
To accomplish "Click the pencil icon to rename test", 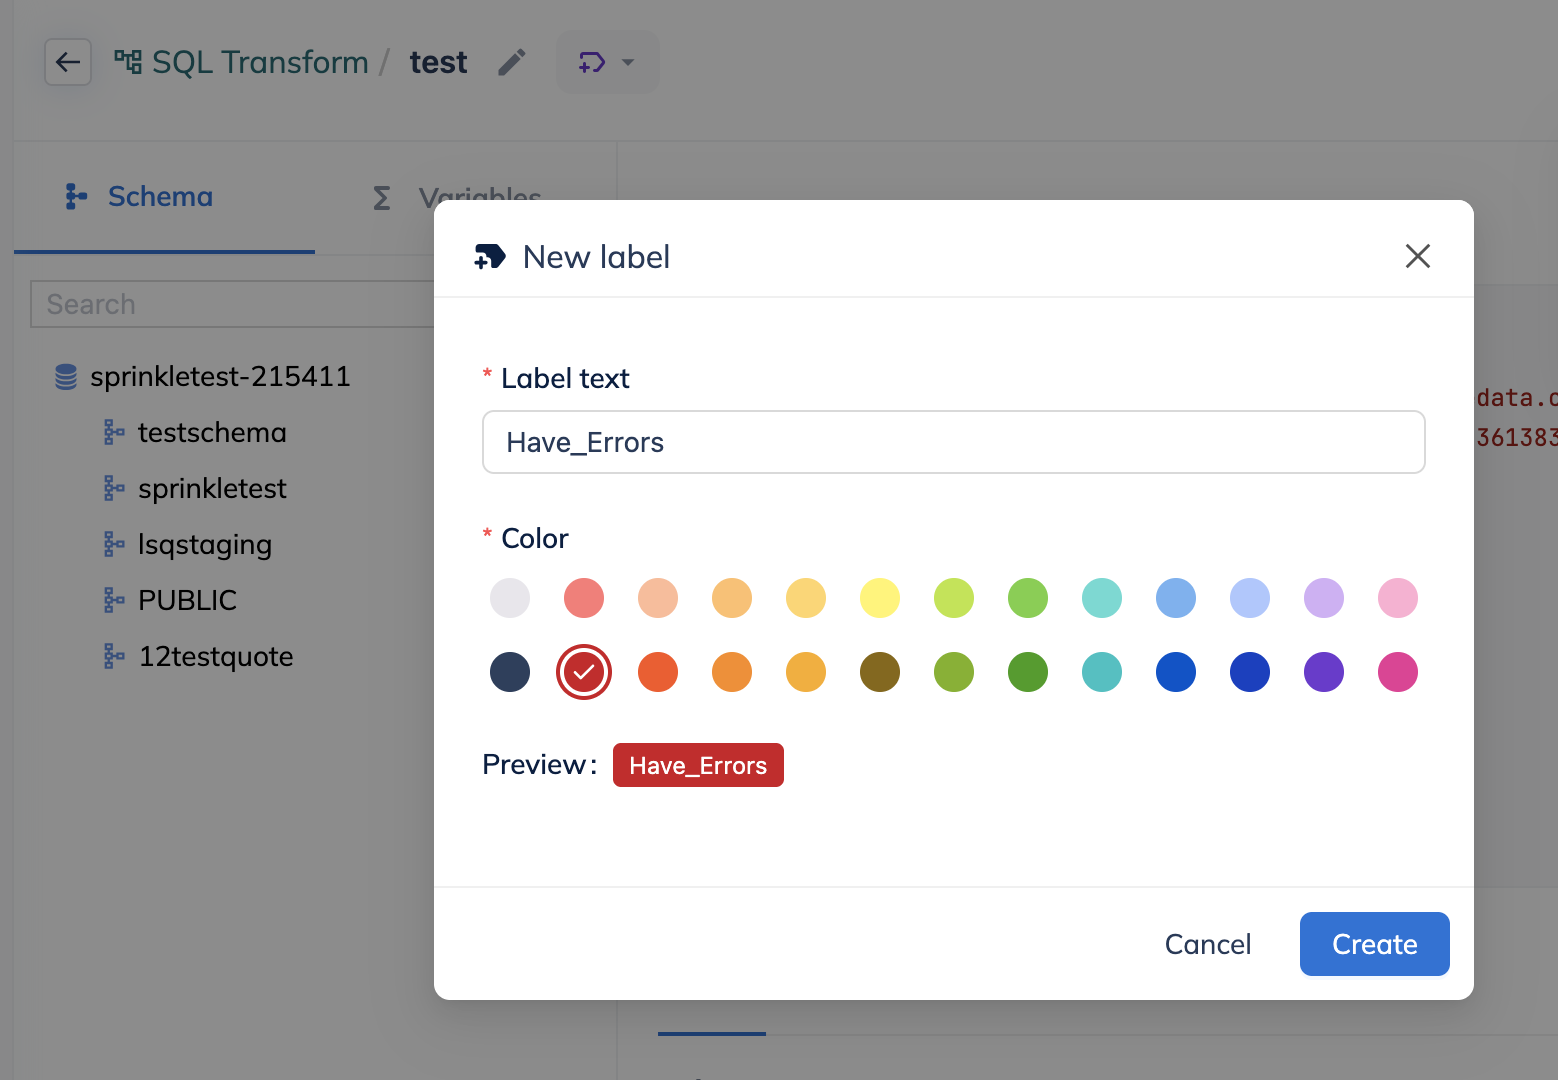I will pos(512,62).
